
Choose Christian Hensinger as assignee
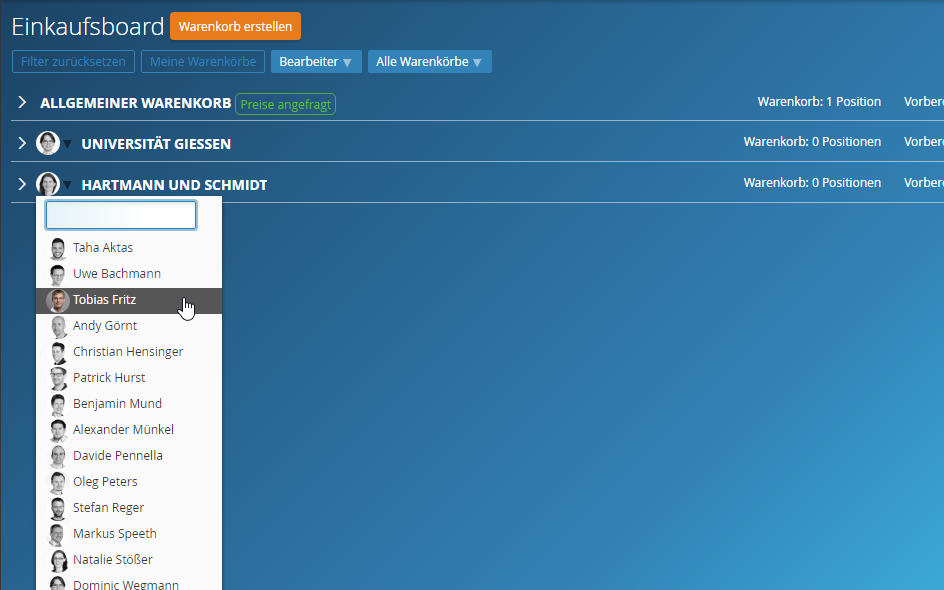pos(127,352)
